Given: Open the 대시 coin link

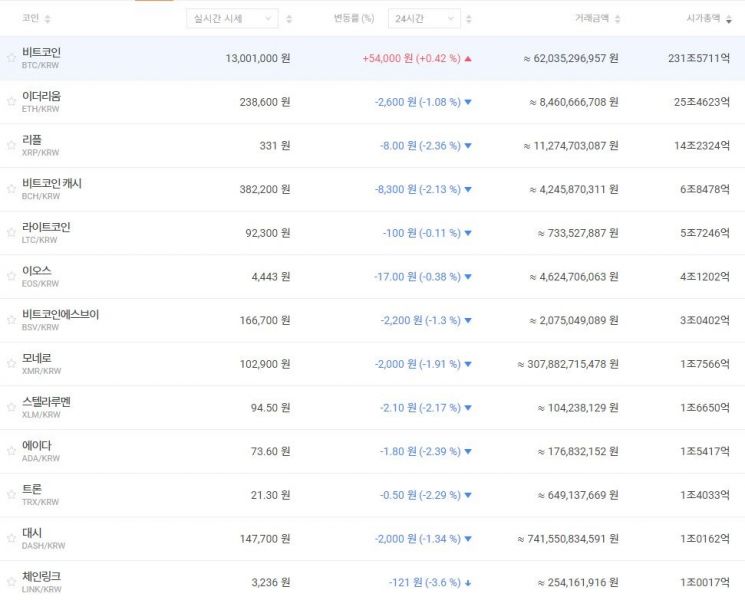Looking at the screenshot, I should click(x=32, y=533).
